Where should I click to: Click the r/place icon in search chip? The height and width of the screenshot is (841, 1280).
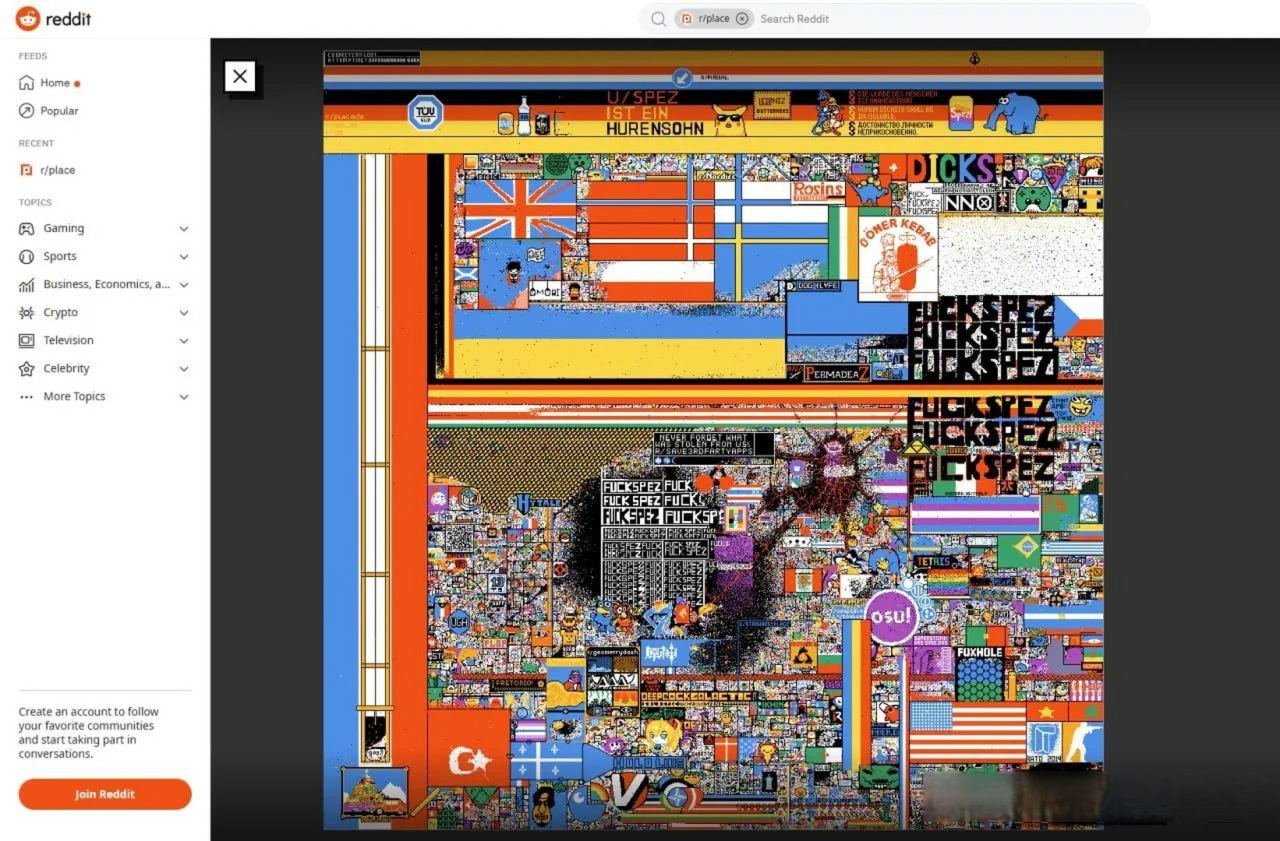(x=687, y=18)
